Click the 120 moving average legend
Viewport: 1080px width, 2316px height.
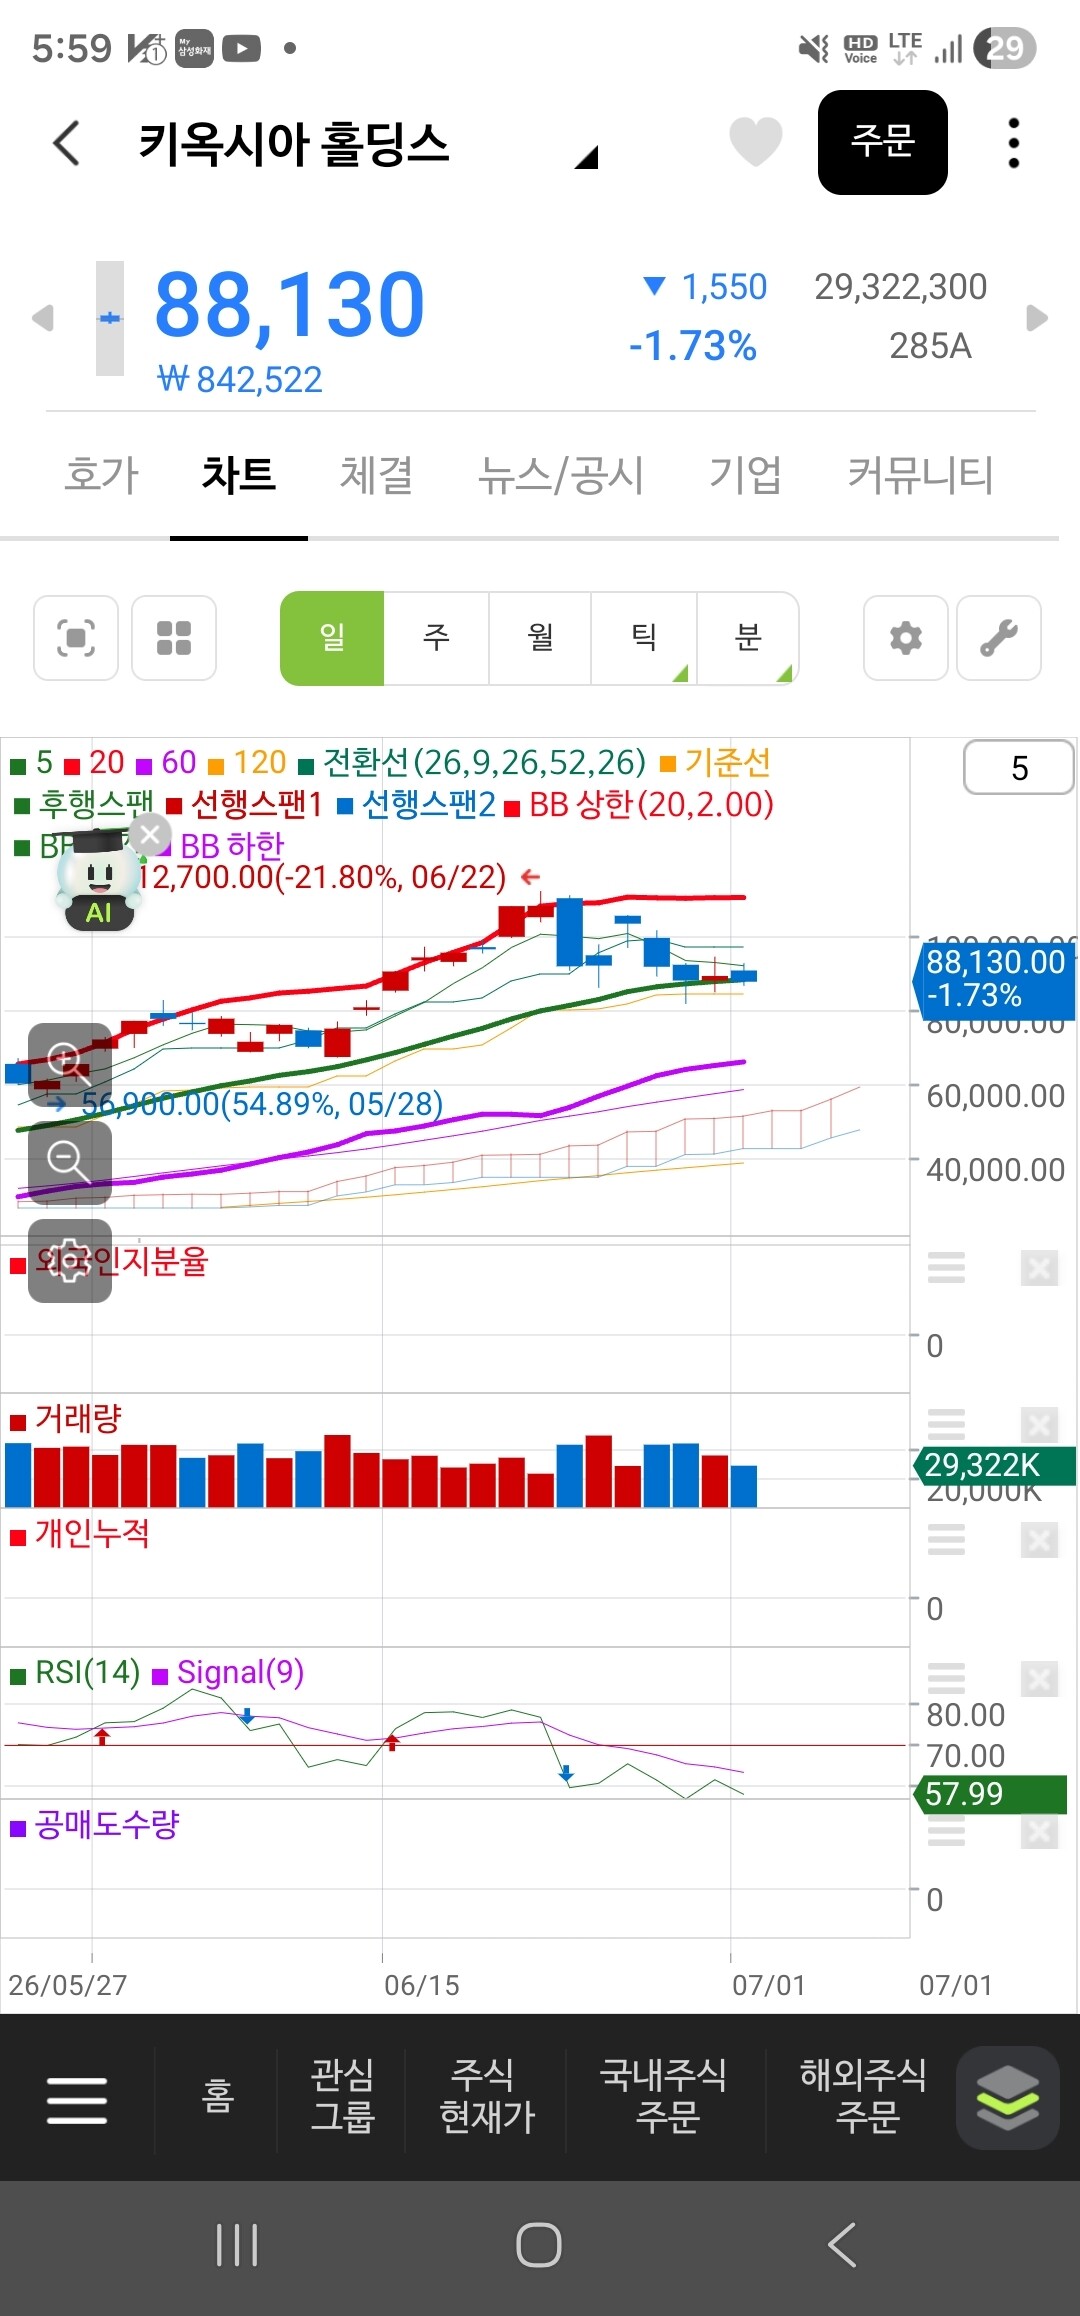pyautogui.click(x=248, y=763)
